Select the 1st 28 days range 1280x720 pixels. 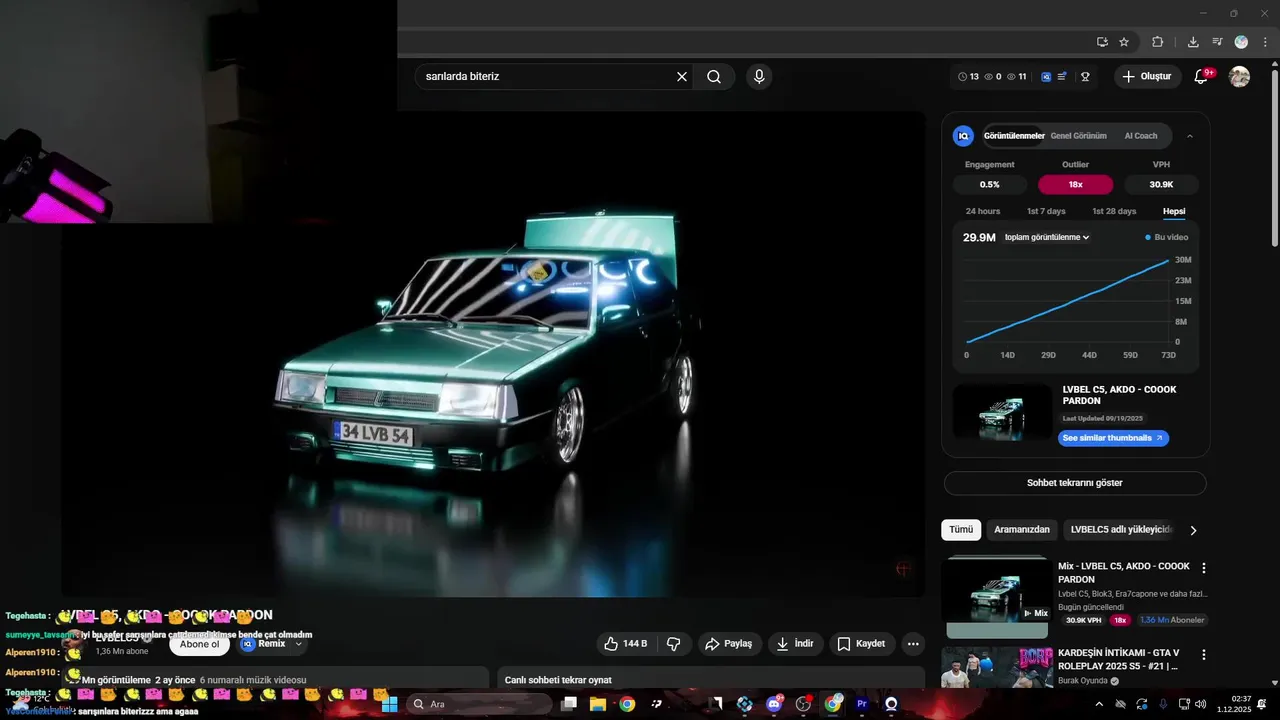click(x=1114, y=211)
